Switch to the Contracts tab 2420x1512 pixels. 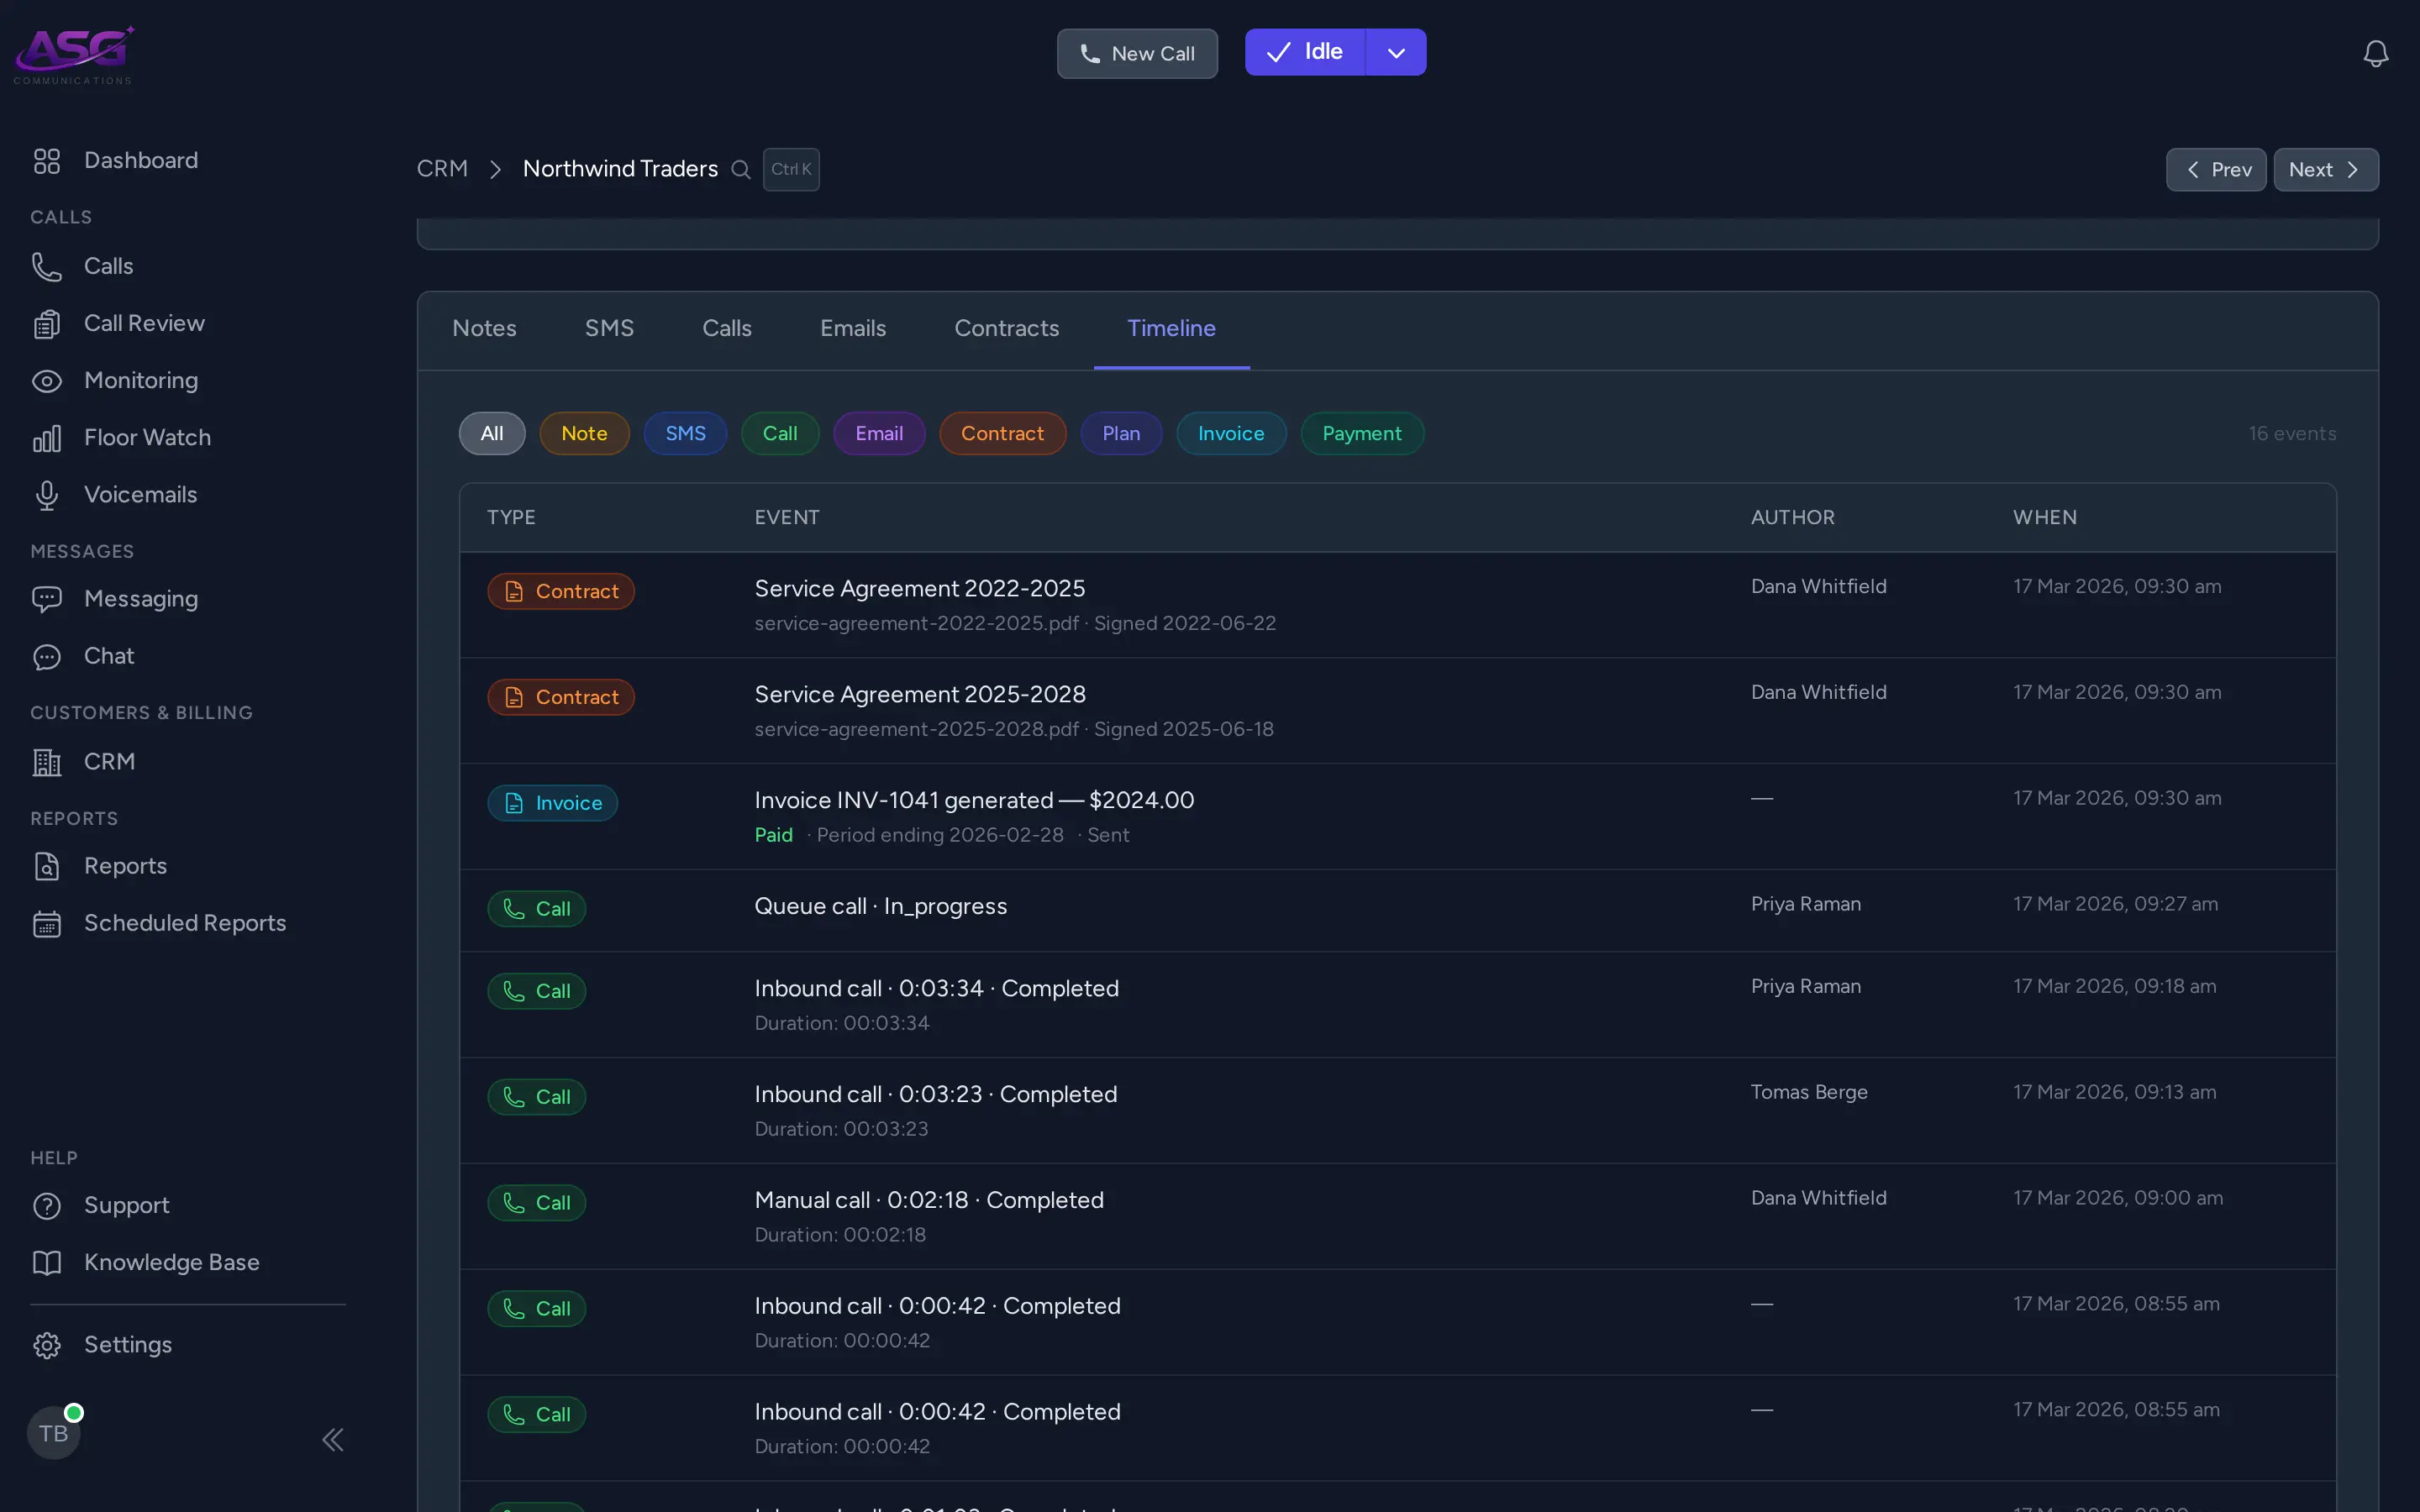pos(1006,329)
